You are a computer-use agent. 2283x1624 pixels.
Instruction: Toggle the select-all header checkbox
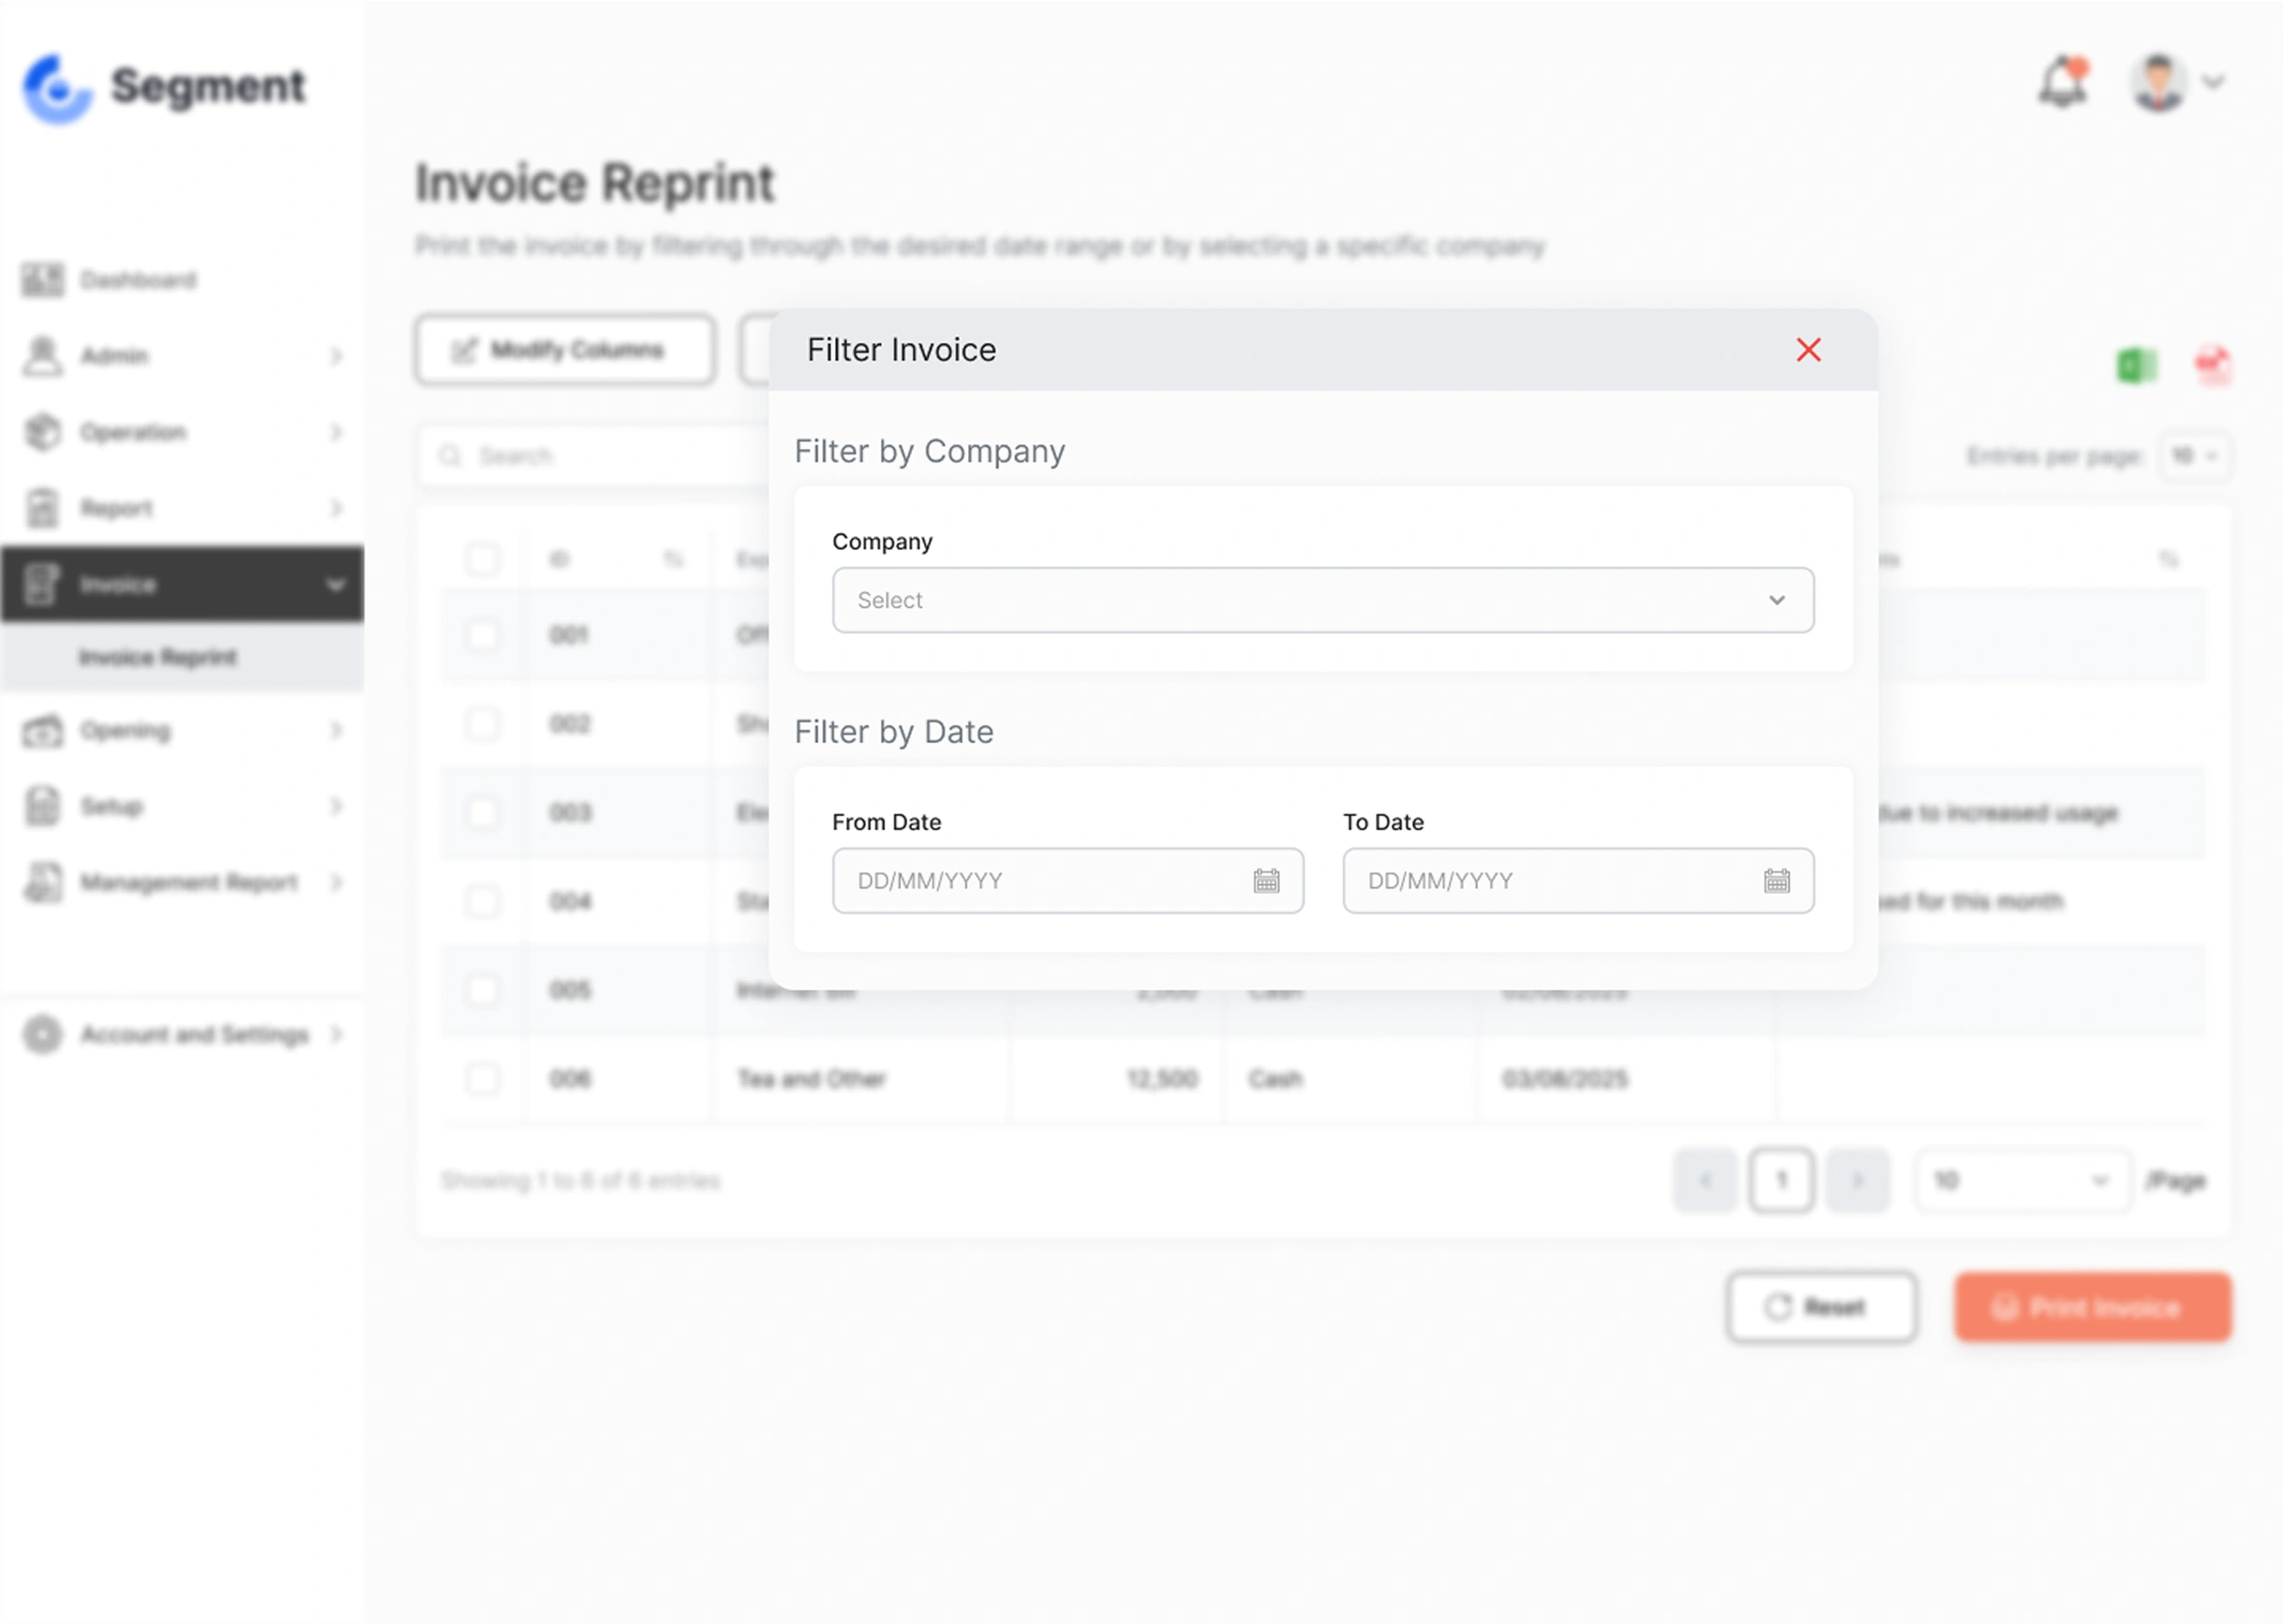pyautogui.click(x=483, y=559)
